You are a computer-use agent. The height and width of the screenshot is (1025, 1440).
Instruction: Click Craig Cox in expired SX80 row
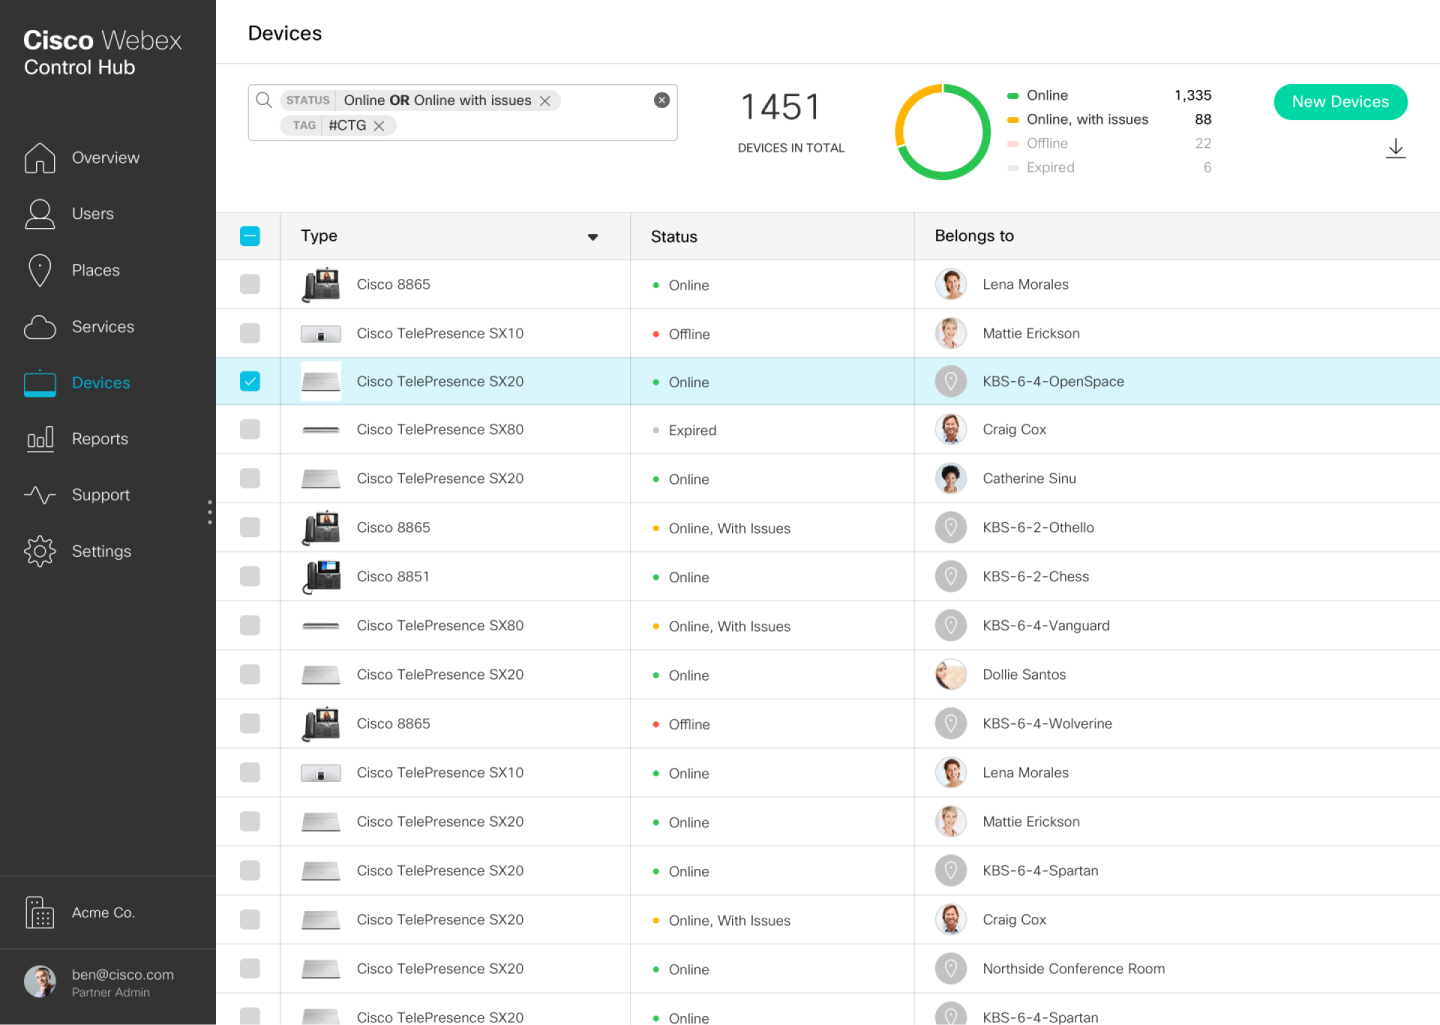pos(1014,429)
